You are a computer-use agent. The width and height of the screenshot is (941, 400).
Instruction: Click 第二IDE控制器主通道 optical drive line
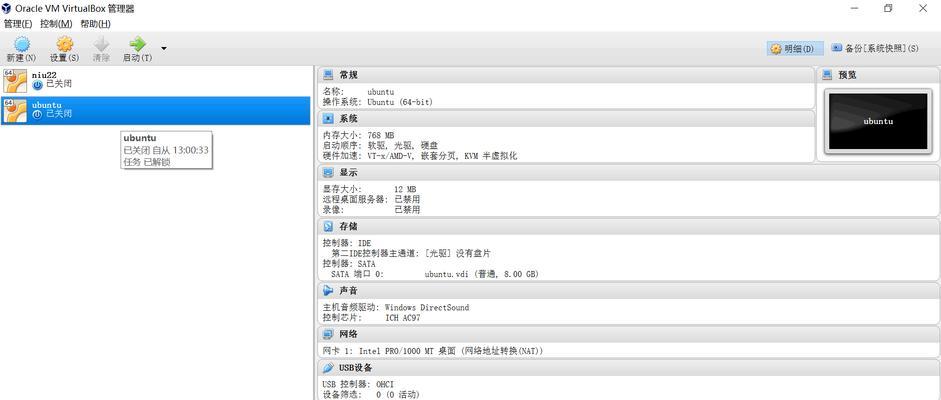pyautogui.click(x=410, y=254)
